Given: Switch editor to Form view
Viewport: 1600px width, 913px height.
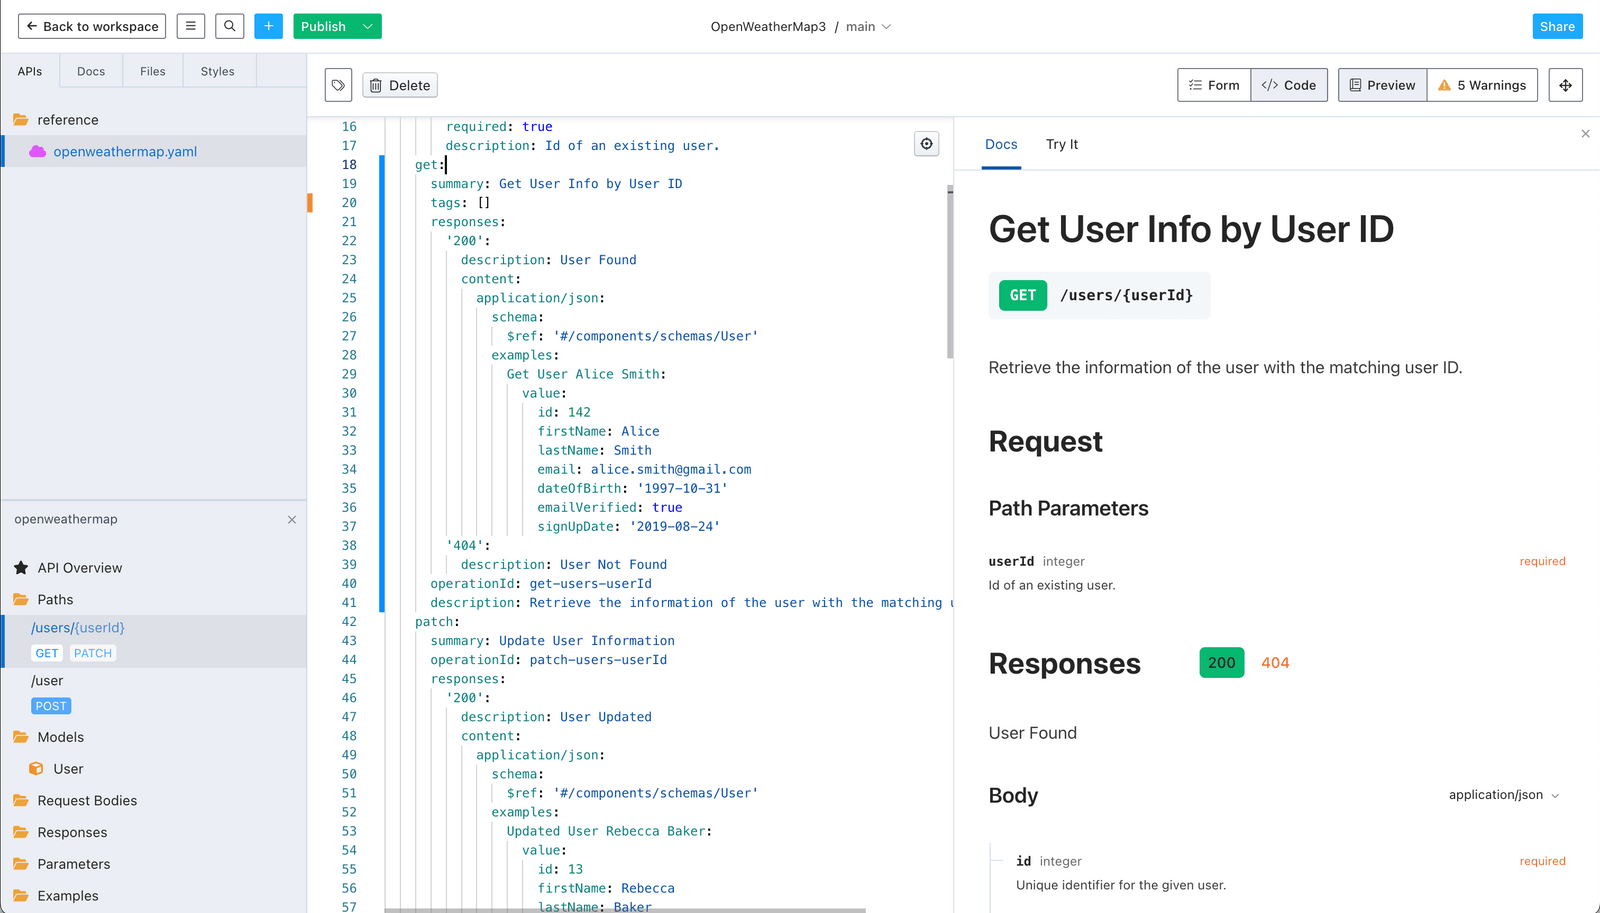Looking at the screenshot, I should [1214, 86].
